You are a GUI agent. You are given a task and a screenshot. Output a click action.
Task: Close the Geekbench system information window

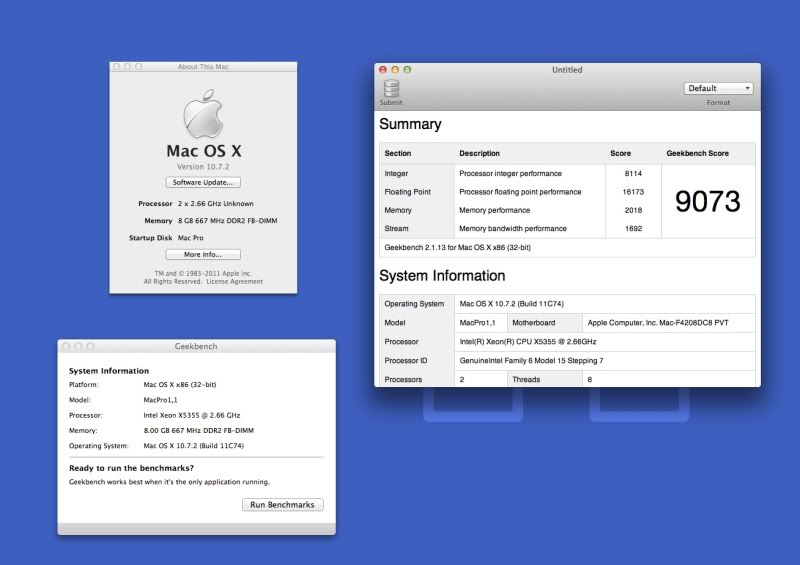tap(66, 346)
